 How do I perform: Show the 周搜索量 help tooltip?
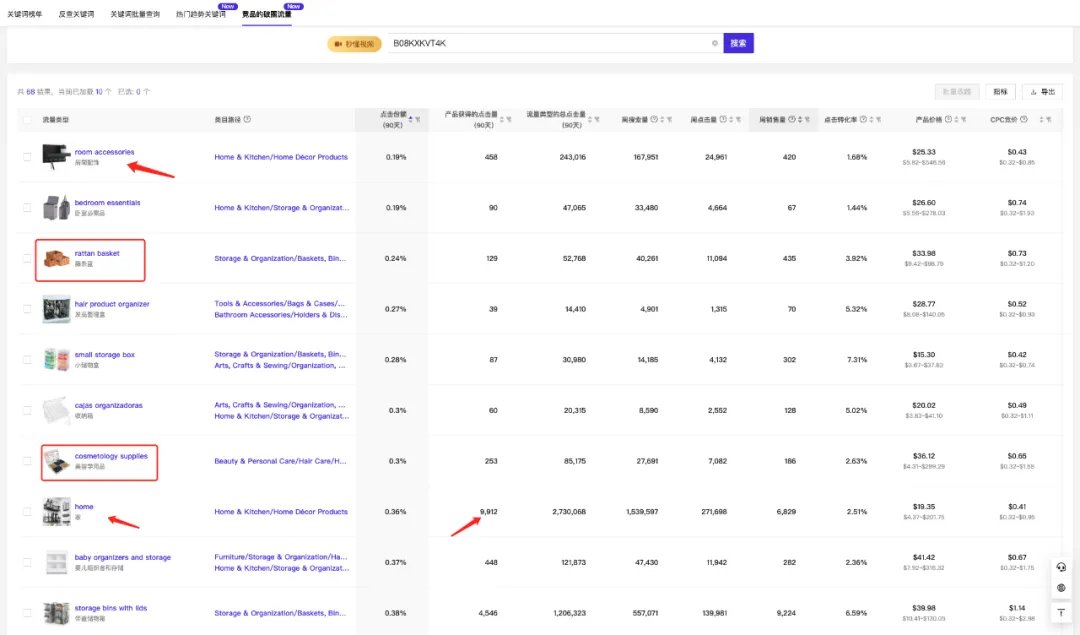coord(654,119)
